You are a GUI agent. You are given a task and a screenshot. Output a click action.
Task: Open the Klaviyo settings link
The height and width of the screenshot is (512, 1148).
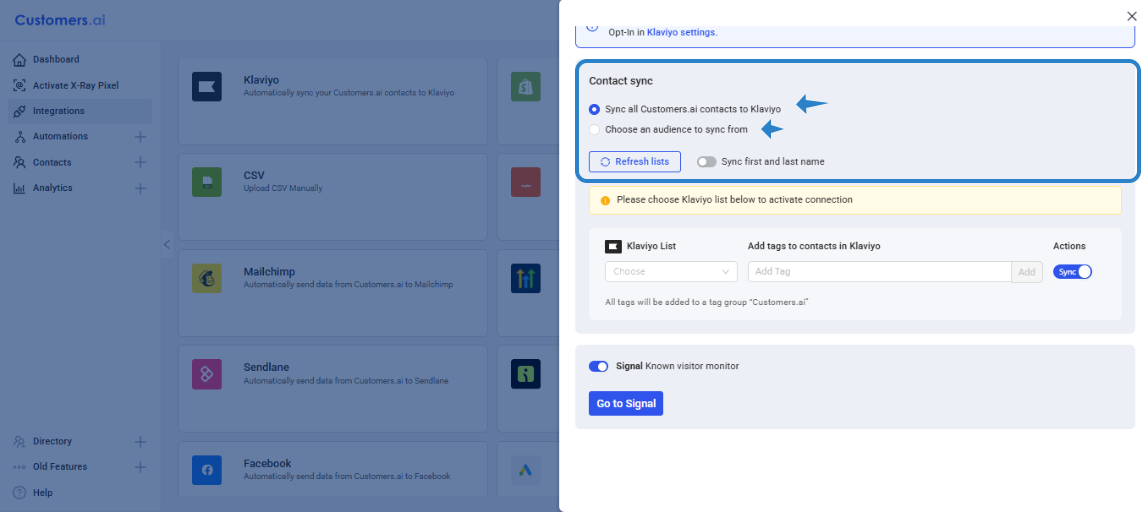(682, 32)
